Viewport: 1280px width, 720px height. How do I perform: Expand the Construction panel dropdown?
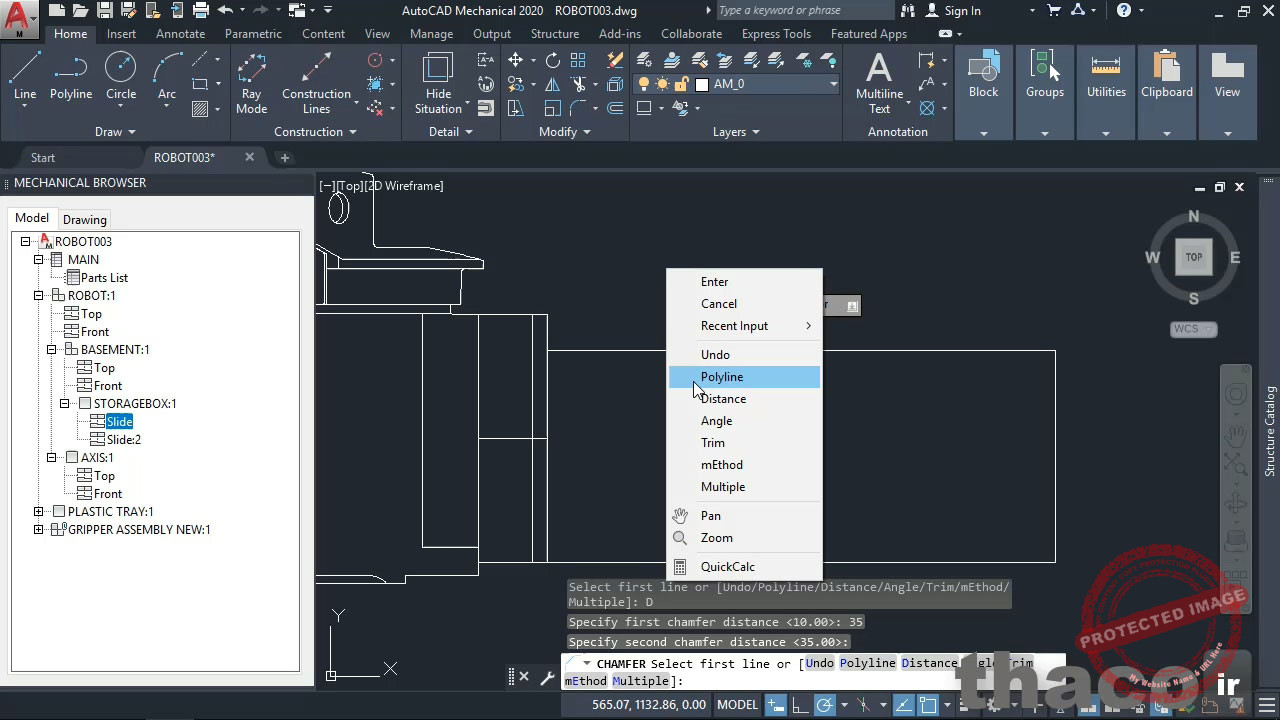click(x=316, y=132)
